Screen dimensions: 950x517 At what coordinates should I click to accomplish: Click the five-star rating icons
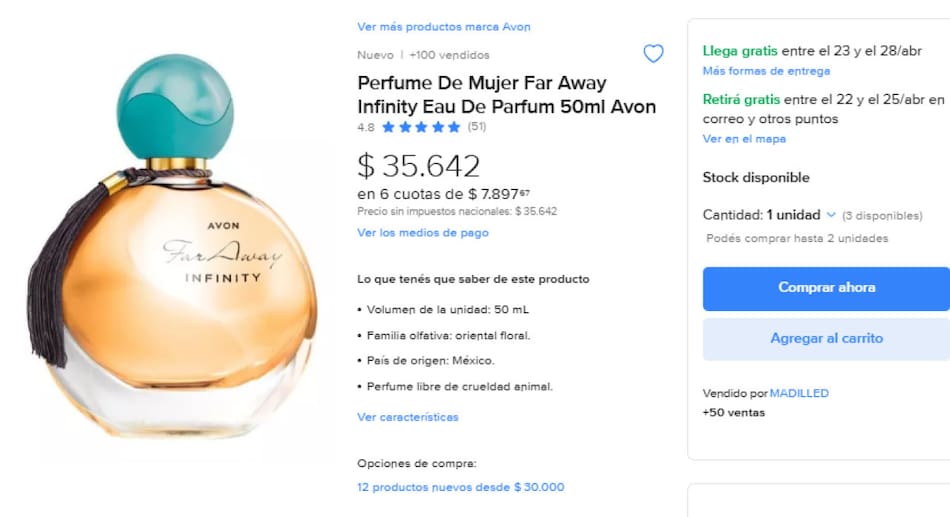[x=421, y=127]
